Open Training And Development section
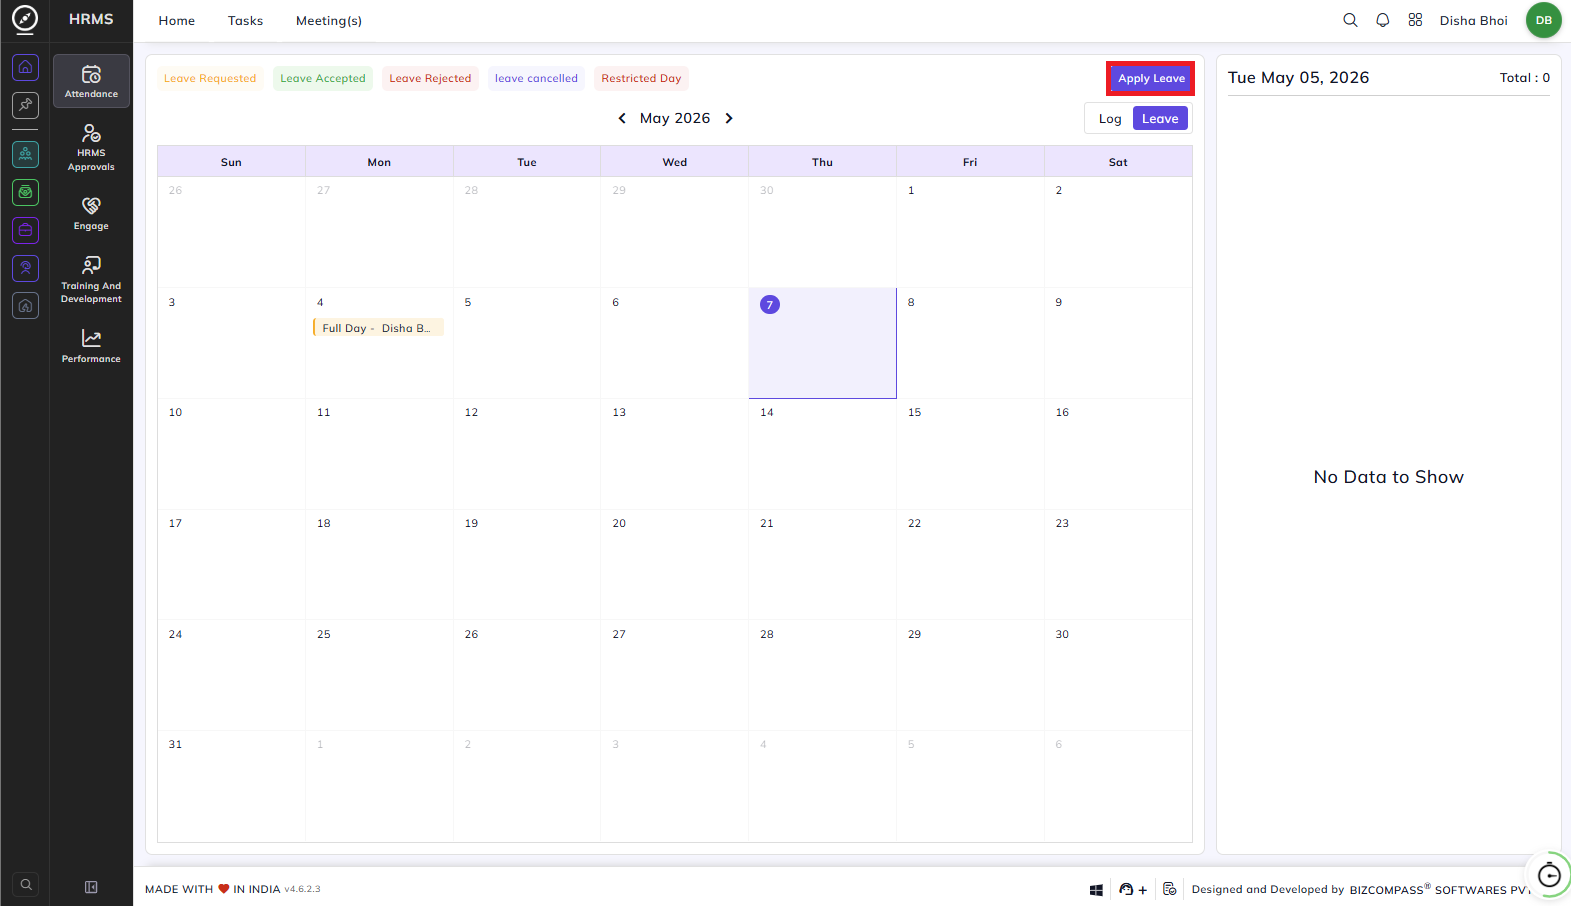Image resolution: width=1571 pixels, height=906 pixels. coord(91,279)
